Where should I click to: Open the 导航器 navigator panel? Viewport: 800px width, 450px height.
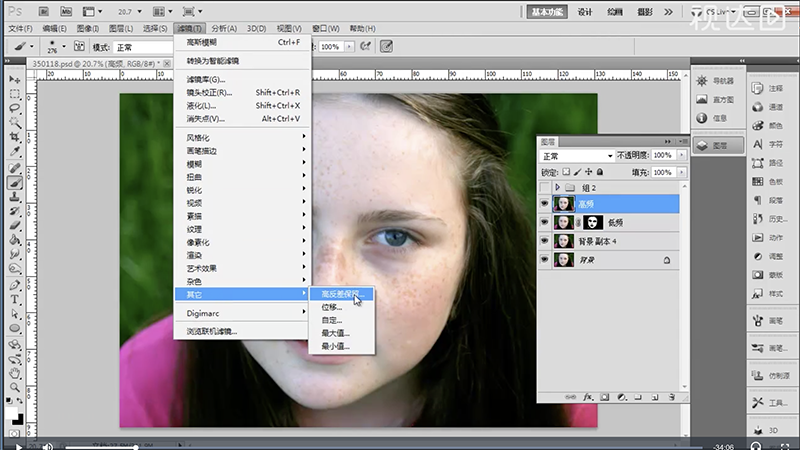point(716,81)
